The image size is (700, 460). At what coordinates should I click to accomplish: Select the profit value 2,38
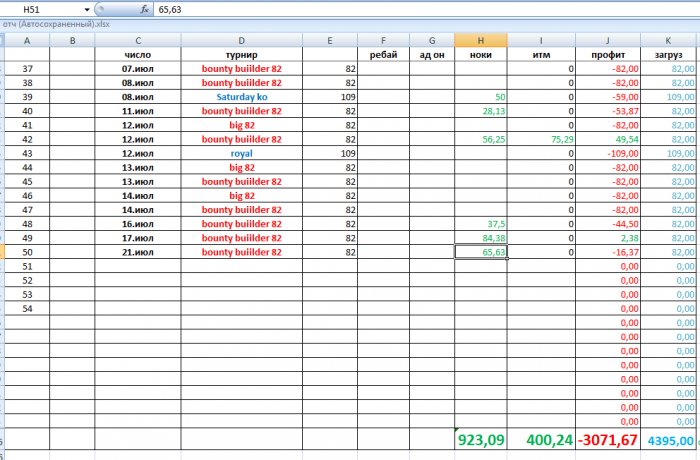[608, 238]
